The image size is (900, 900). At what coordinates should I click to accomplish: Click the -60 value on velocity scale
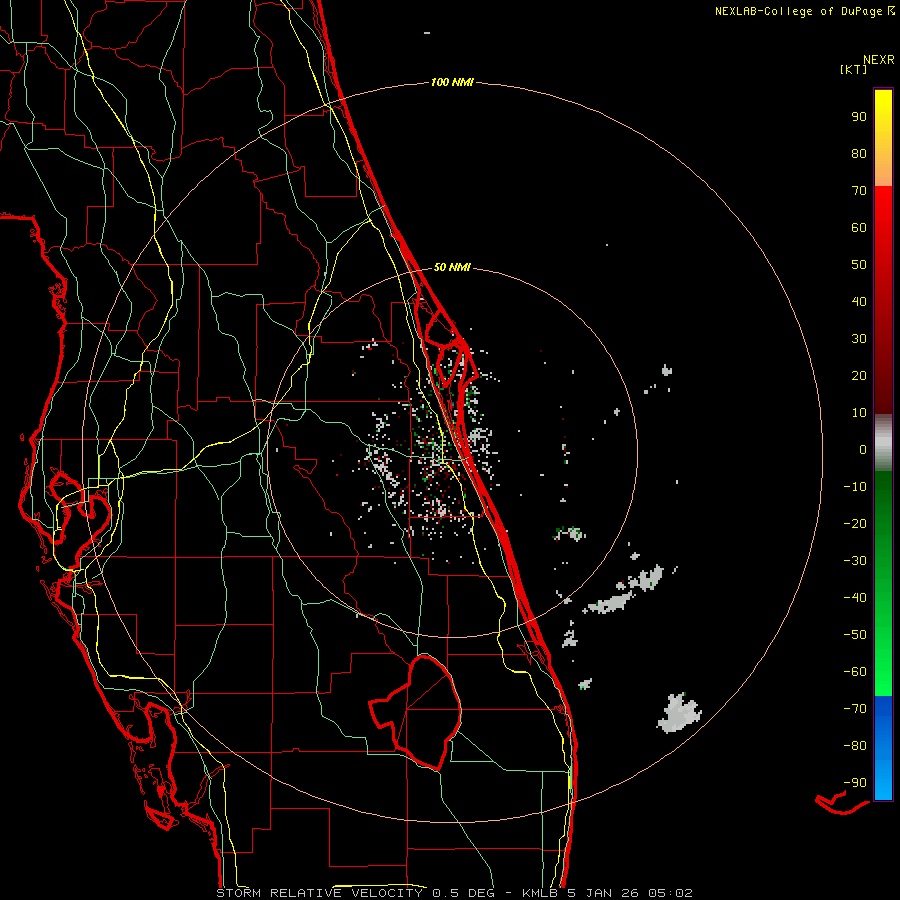point(855,672)
